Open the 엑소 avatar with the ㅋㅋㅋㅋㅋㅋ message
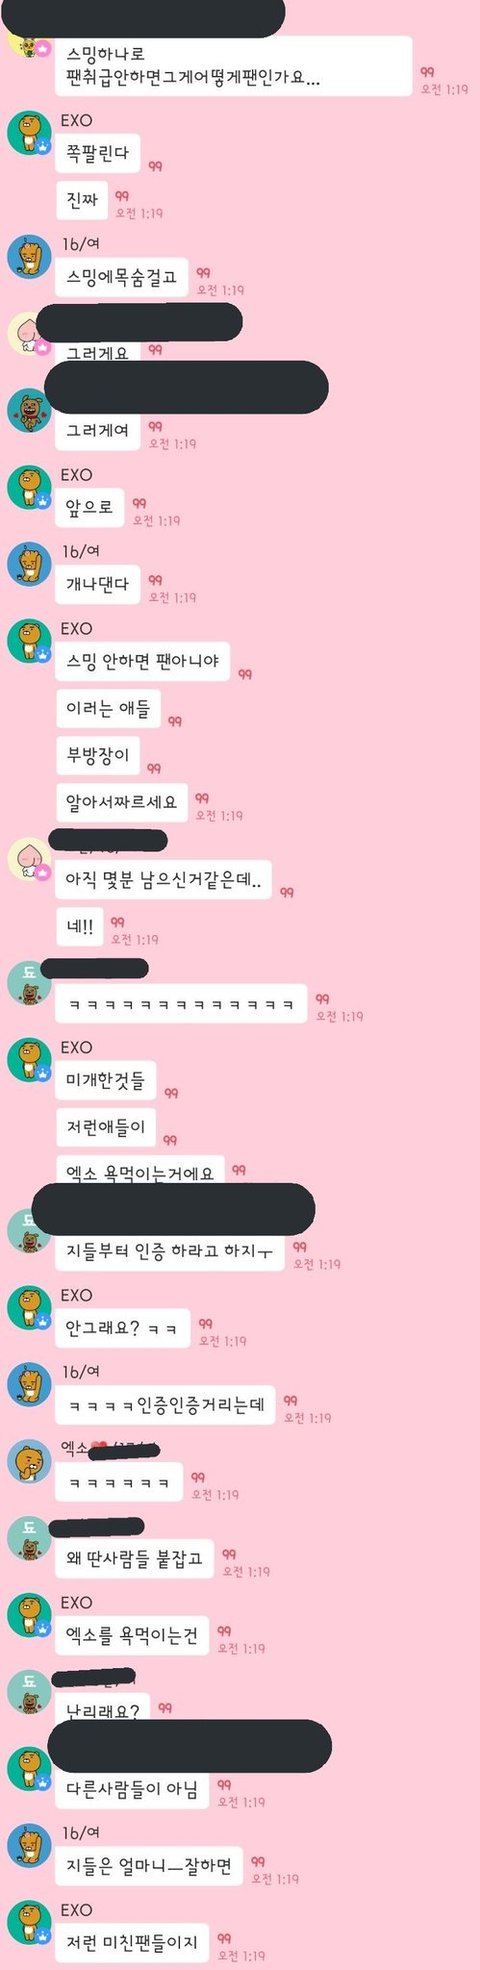The image size is (480, 1970). (29, 1462)
